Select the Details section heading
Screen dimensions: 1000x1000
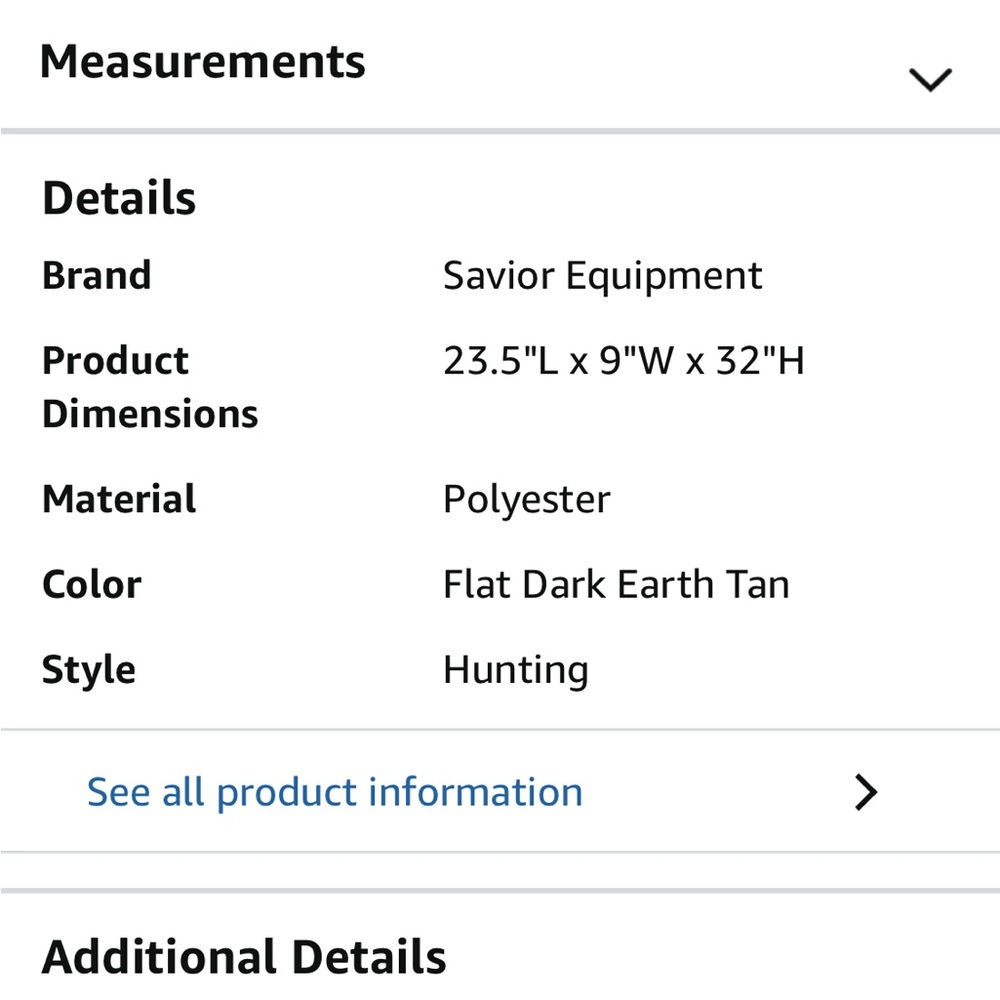point(119,198)
